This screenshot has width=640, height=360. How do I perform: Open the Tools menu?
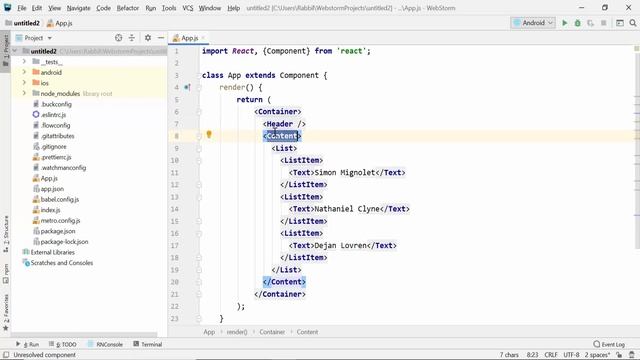click(169, 8)
